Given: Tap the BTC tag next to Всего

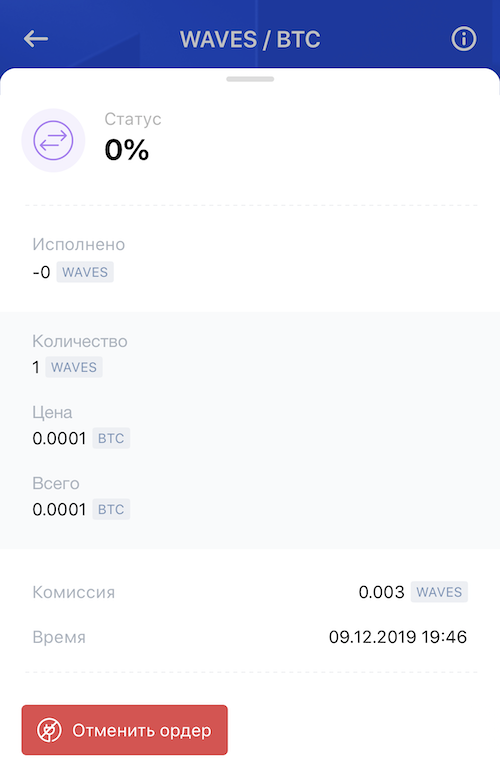Looking at the screenshot, I should (x=111, y=509).
